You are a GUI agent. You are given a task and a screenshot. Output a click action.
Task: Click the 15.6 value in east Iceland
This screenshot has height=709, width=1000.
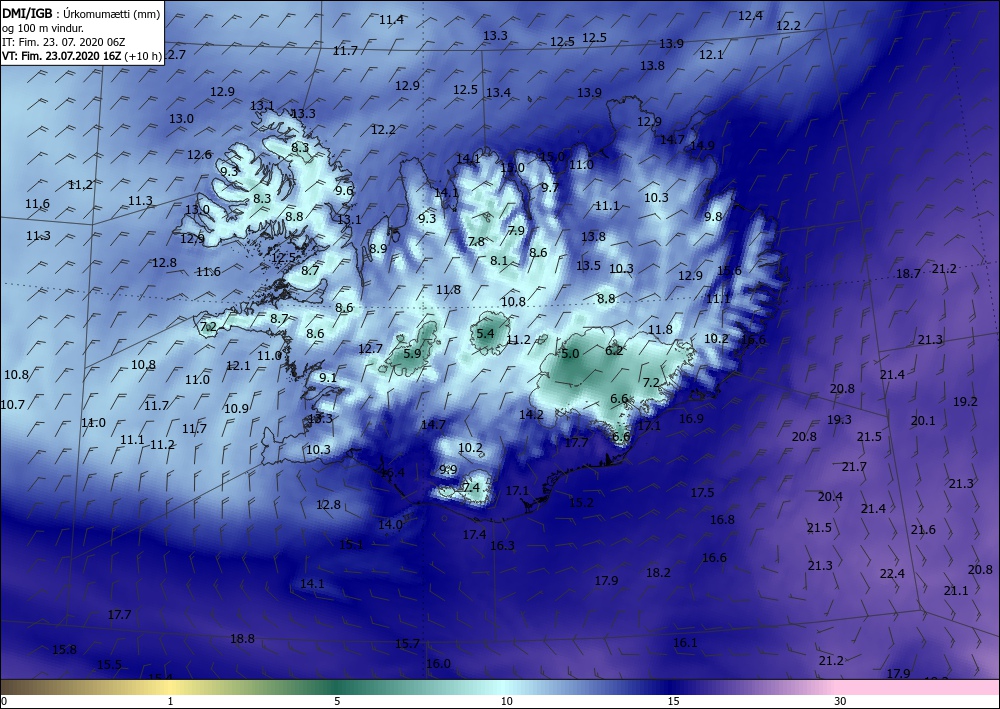pyautogui.click(x=730, y=270)
